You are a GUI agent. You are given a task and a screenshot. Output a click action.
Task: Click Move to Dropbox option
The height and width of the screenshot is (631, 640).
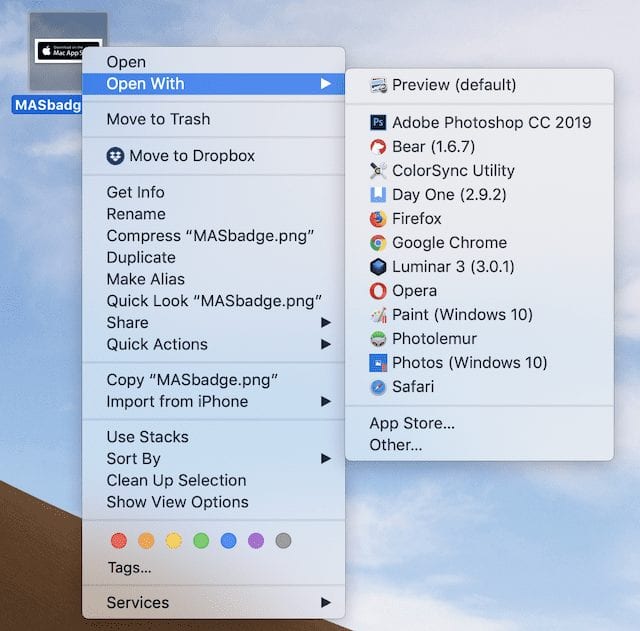[191, 155]
